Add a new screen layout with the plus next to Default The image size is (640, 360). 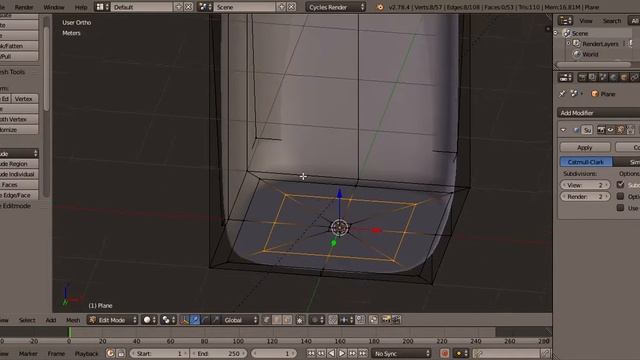point(178,7)
